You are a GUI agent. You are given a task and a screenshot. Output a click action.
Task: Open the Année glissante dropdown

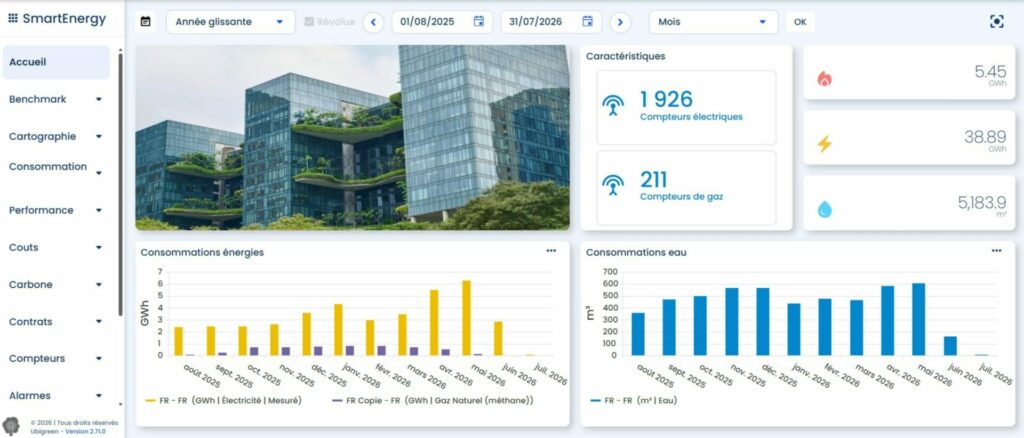point(231,22)
